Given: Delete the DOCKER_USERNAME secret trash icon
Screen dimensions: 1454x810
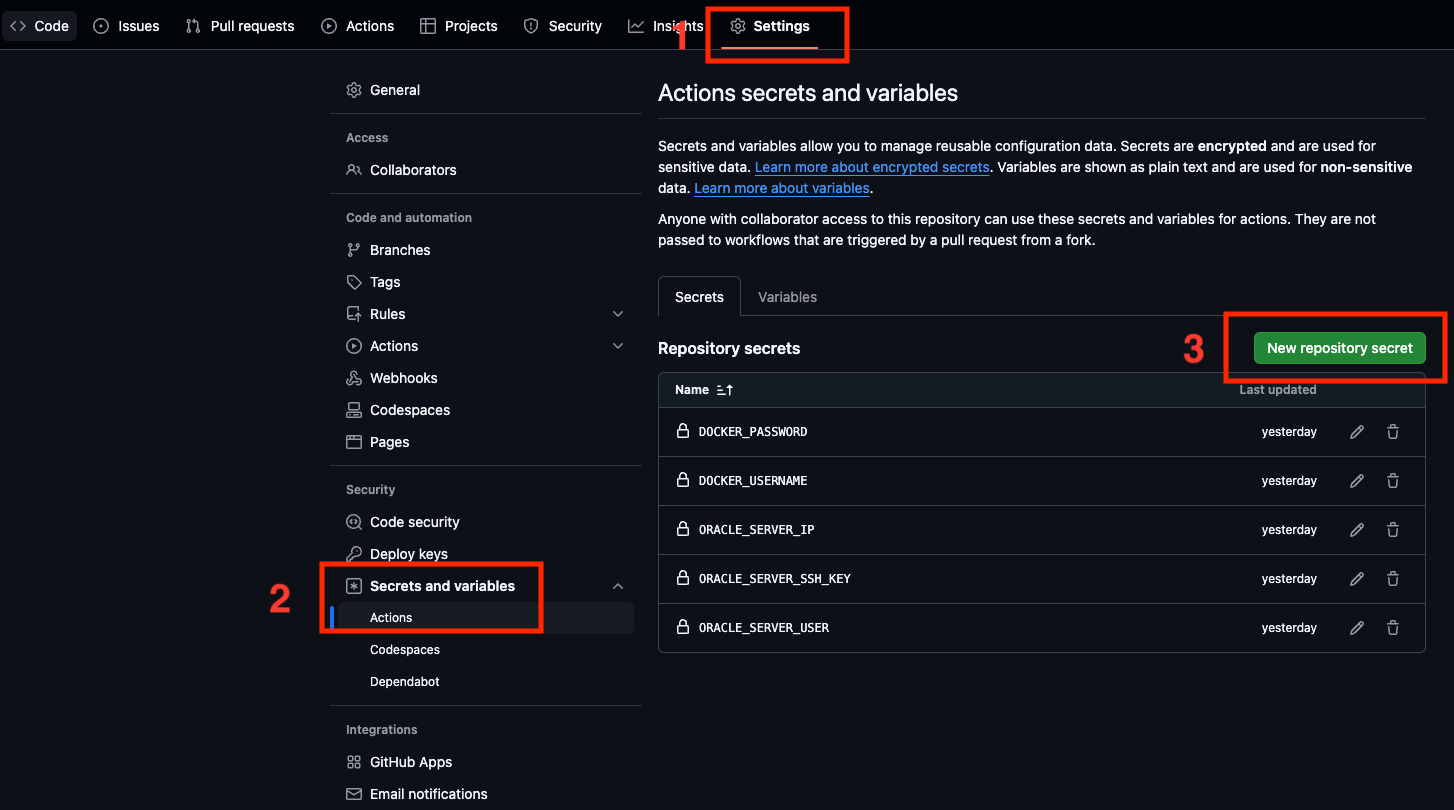Looking at the screenshot, I should click(1393, 481).
